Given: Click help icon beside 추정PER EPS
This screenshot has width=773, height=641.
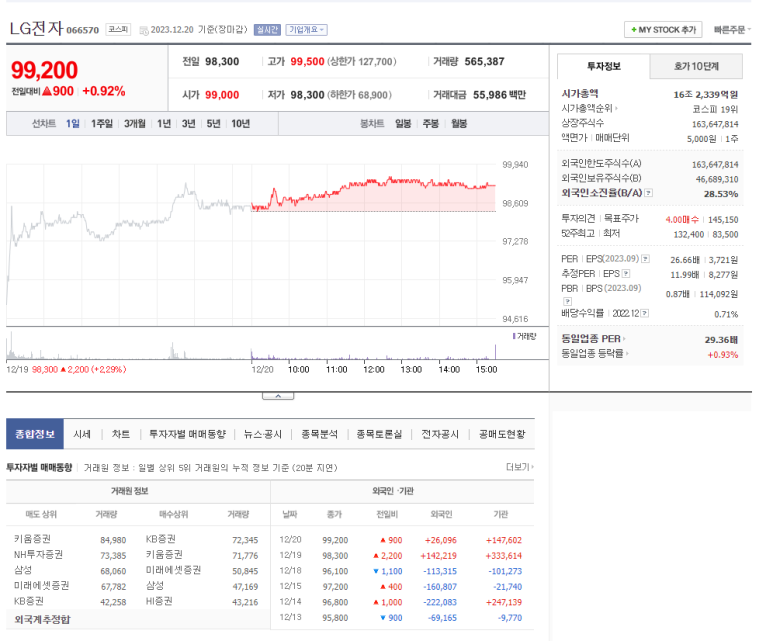Looking at the screenshot, I should [626, 274].
